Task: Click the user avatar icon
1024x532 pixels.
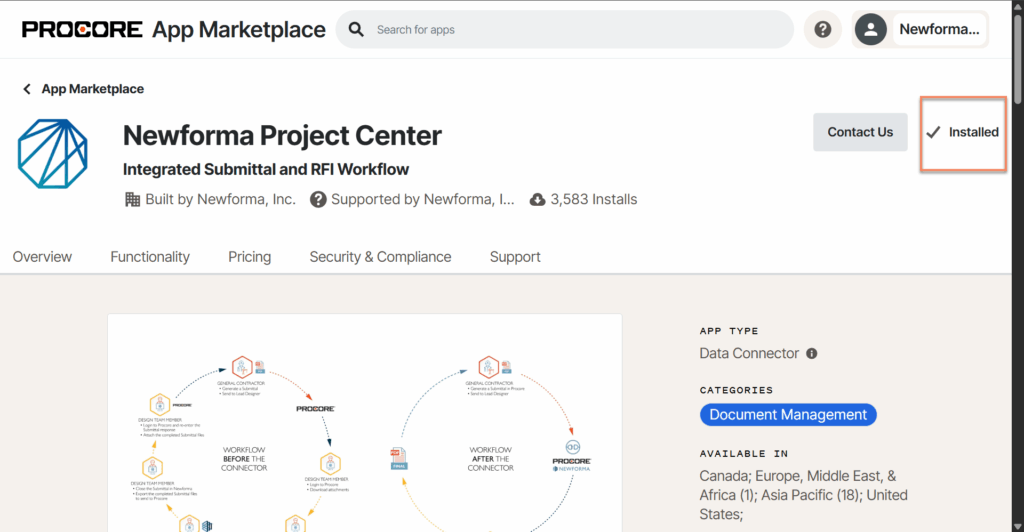Action: click(871, 30)
